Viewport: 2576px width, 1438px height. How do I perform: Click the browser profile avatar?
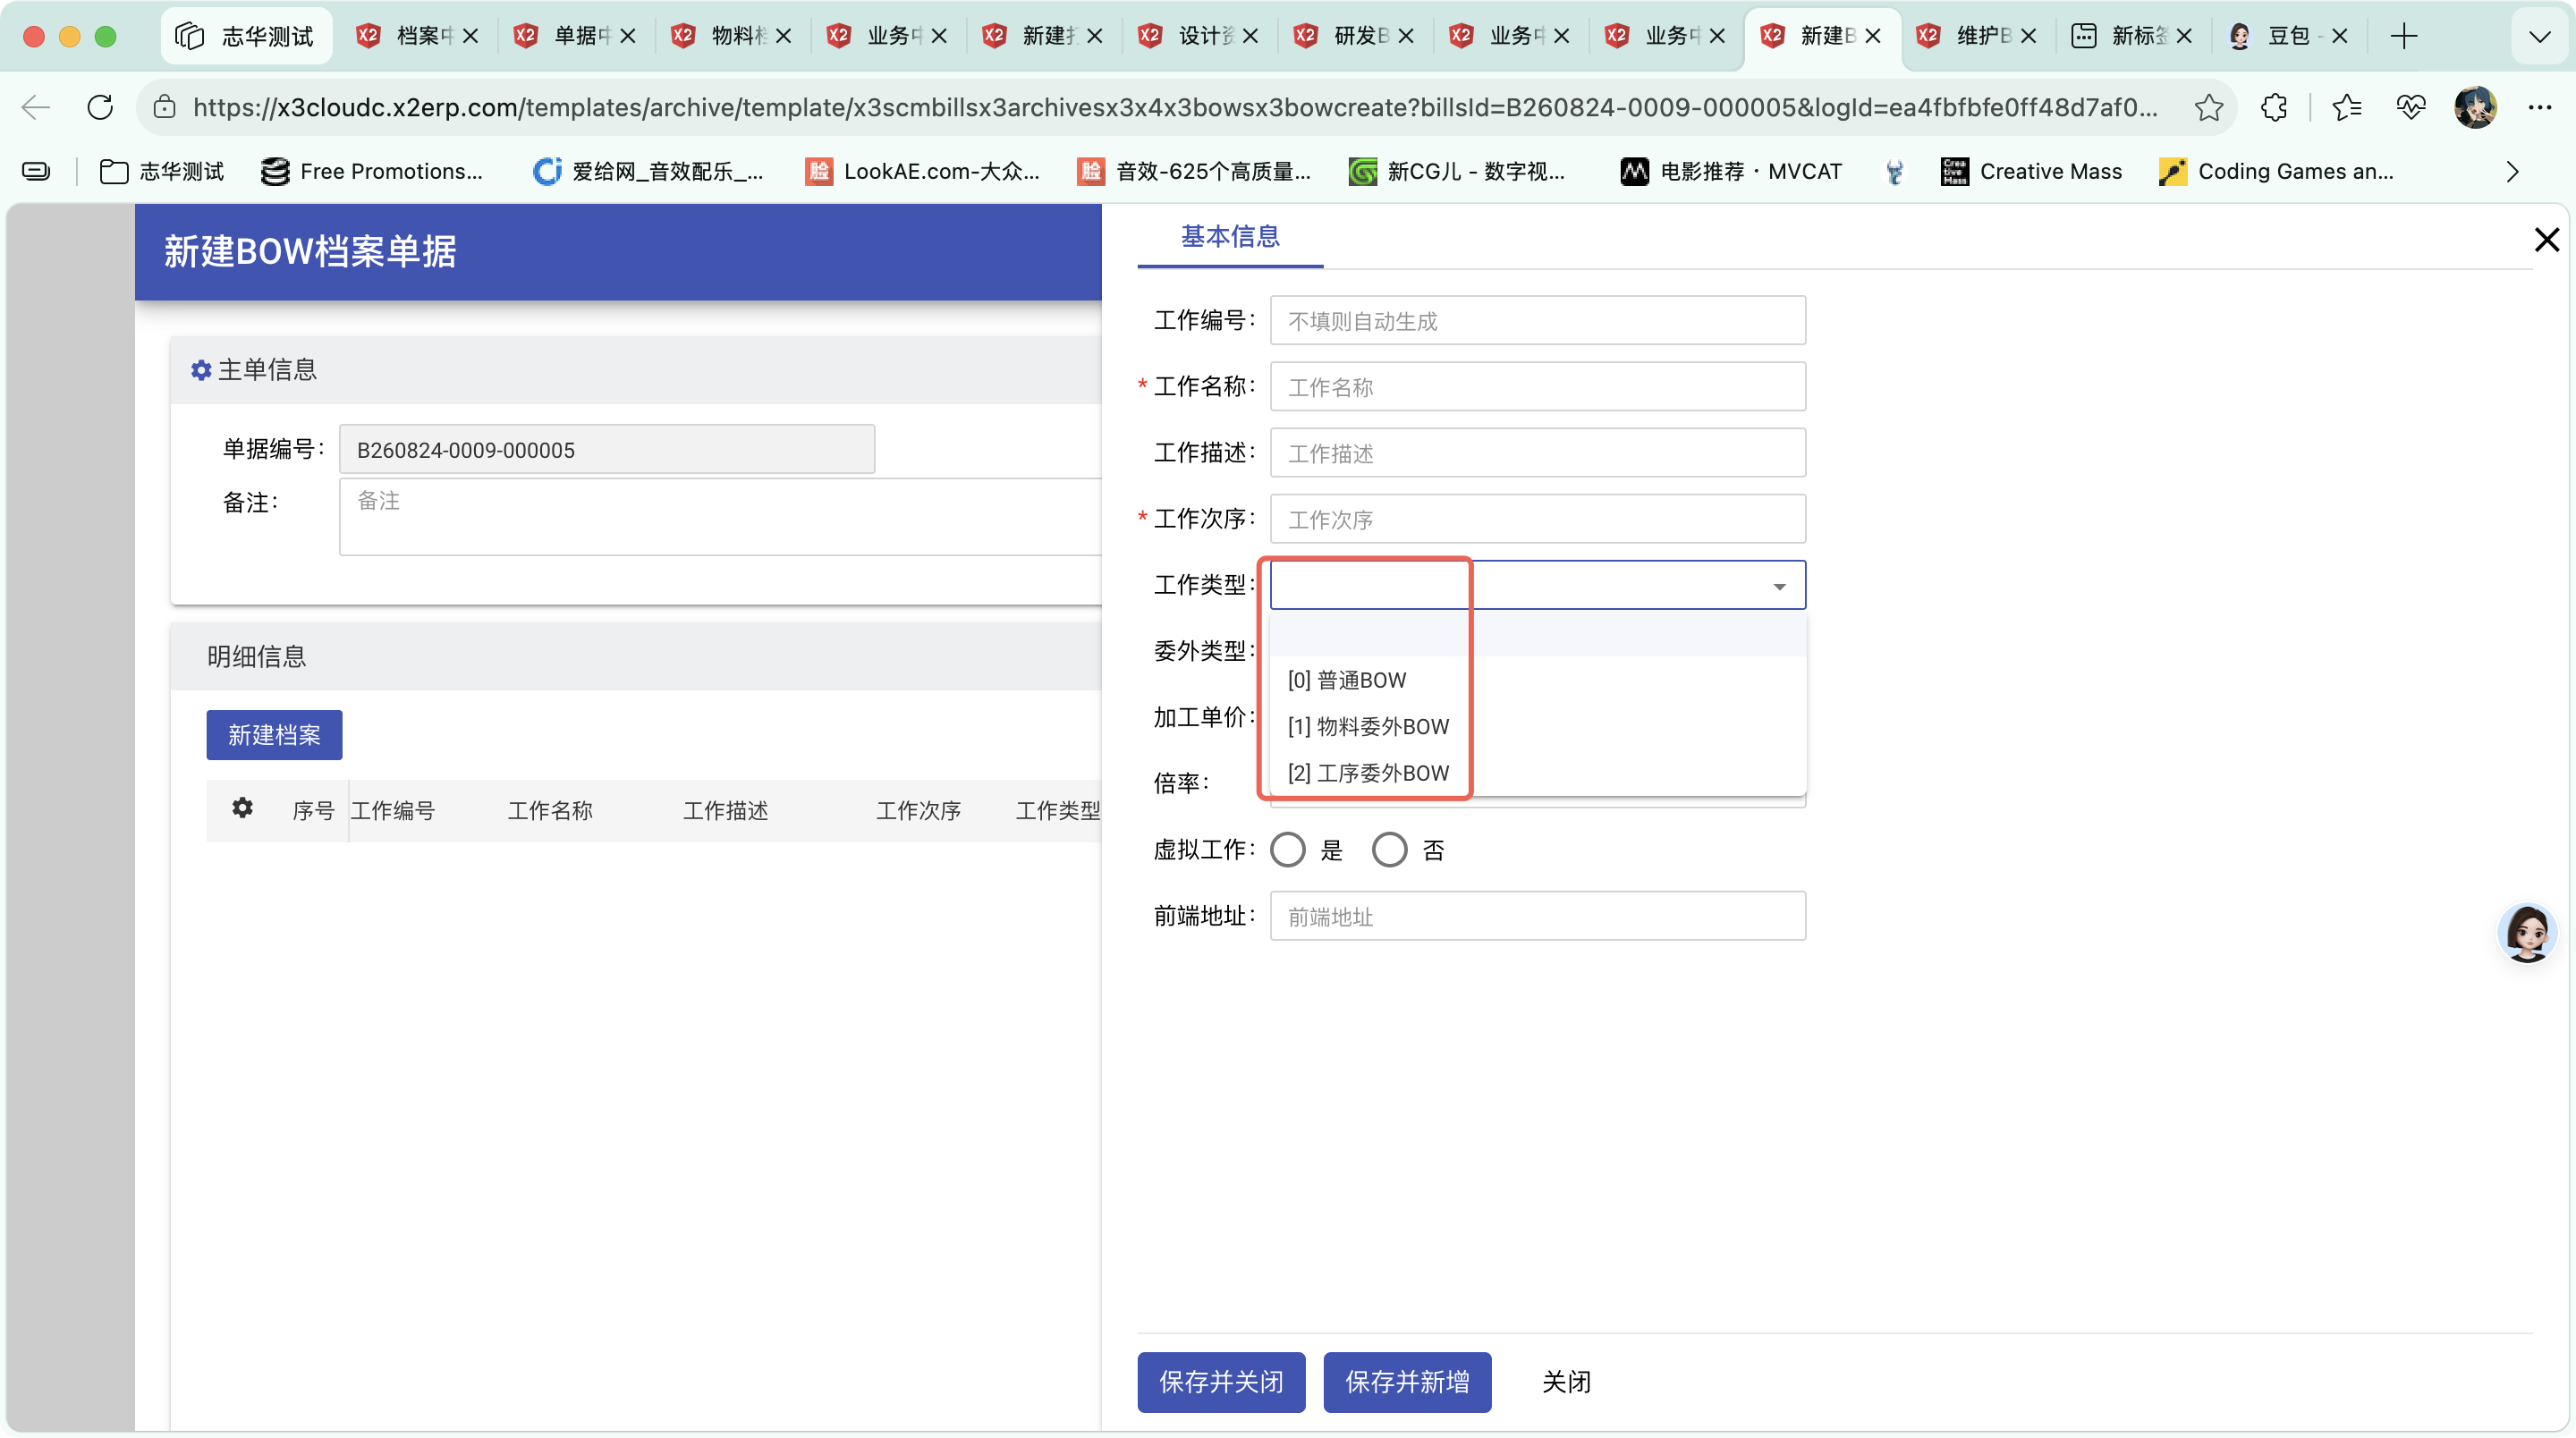pyautogui.click(x=2475, y=107)
